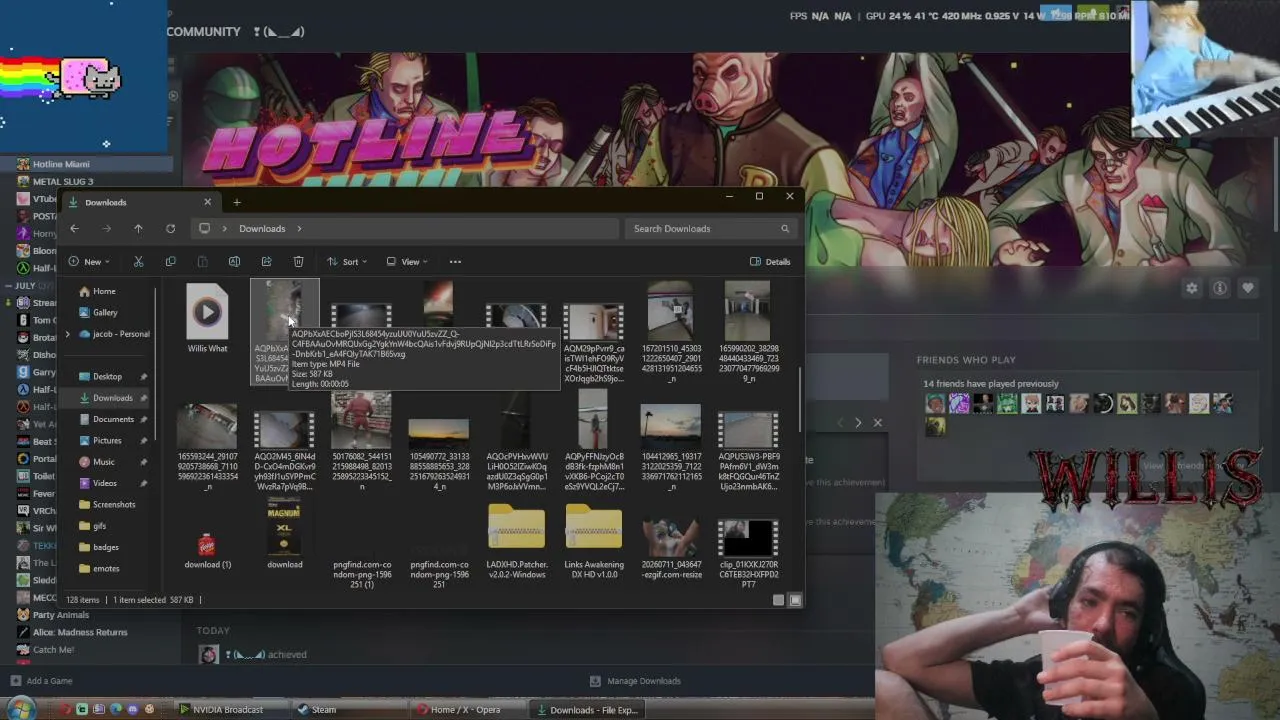Select the 20260711_043647-ezgif.com-resize file
The width and height of the screenshot is (1280, 720).
click(x=671, y=549)
